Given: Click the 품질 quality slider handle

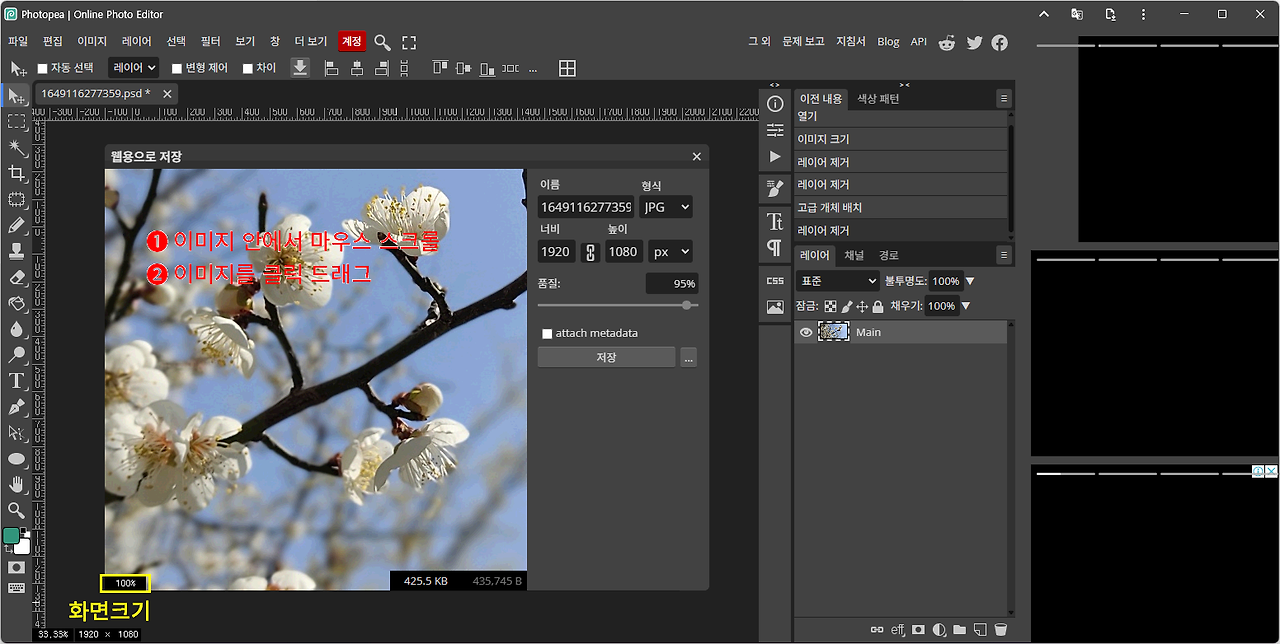Looking at the screenshot, I should 687,305.
